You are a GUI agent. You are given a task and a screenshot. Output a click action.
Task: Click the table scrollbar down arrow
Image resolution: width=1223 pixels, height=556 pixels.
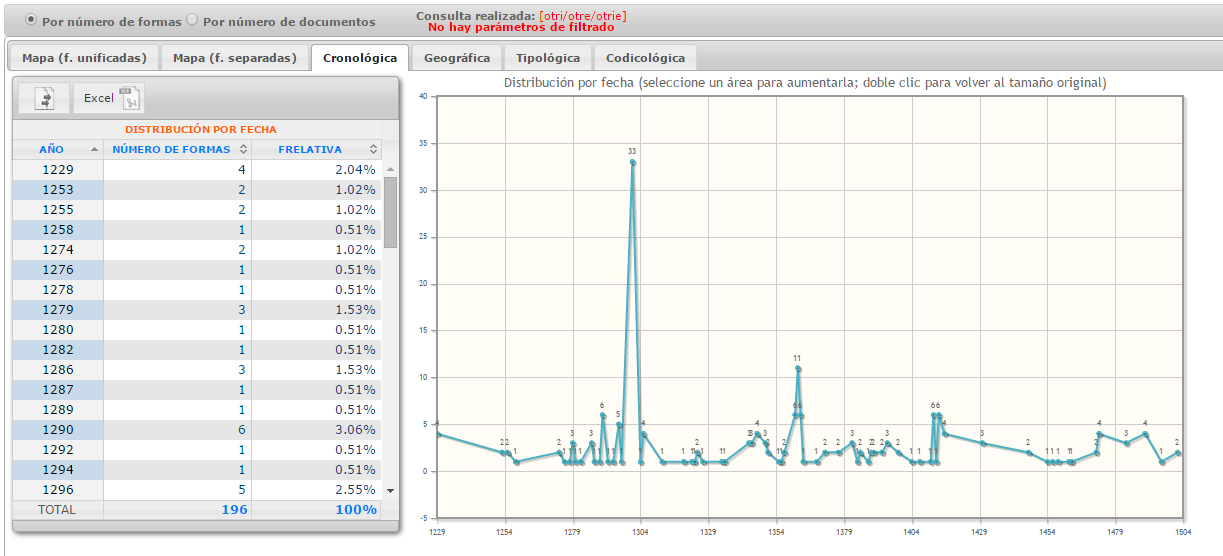tap(390, 490)
